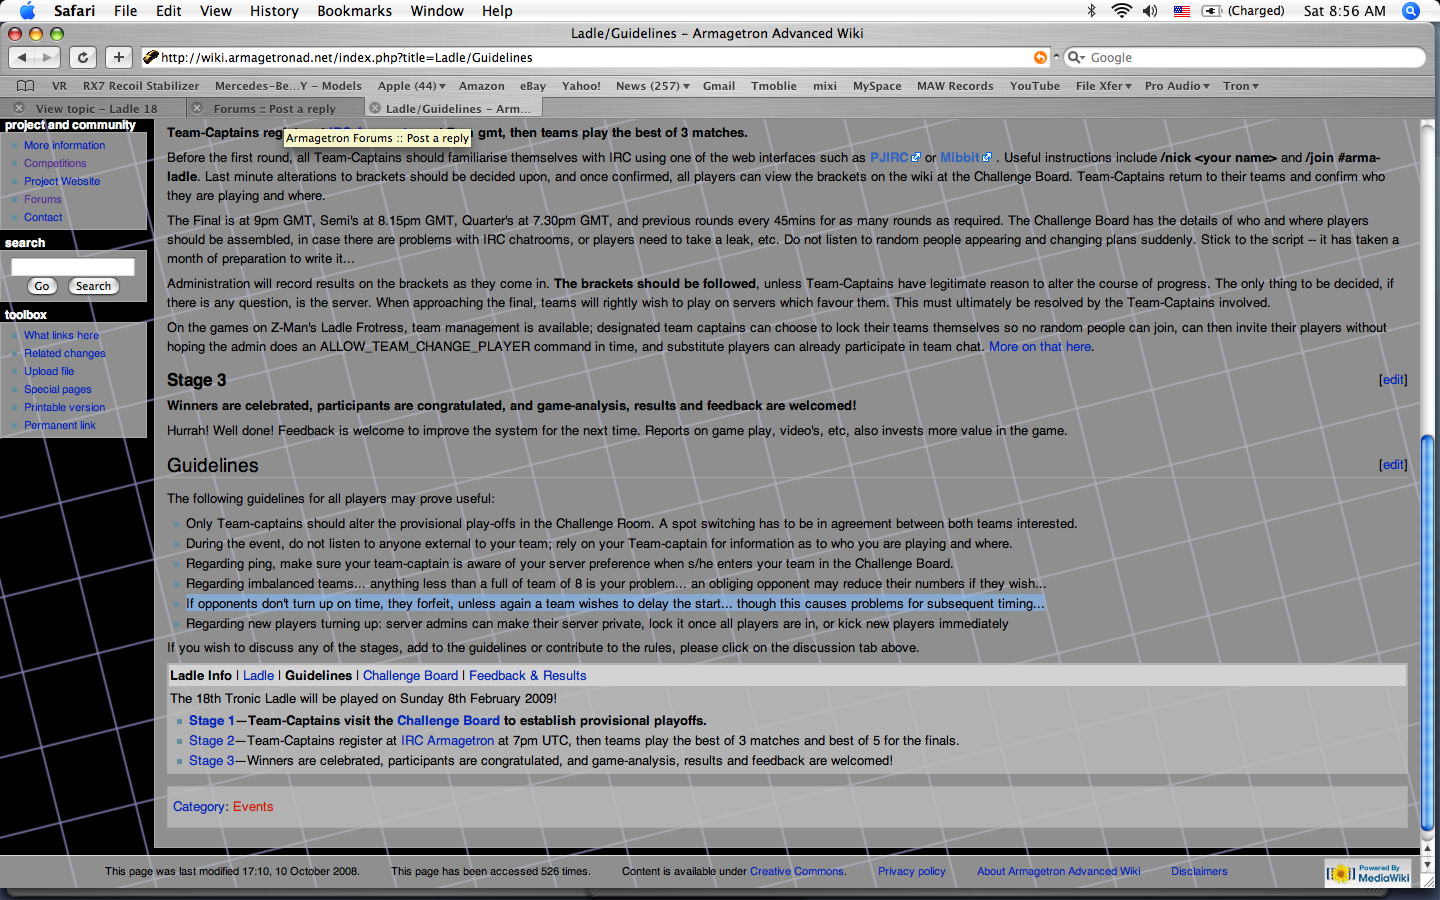The image size is (1440, 900).
Task: Click the add bookmark plus button
Action: [x=118, y=57]
